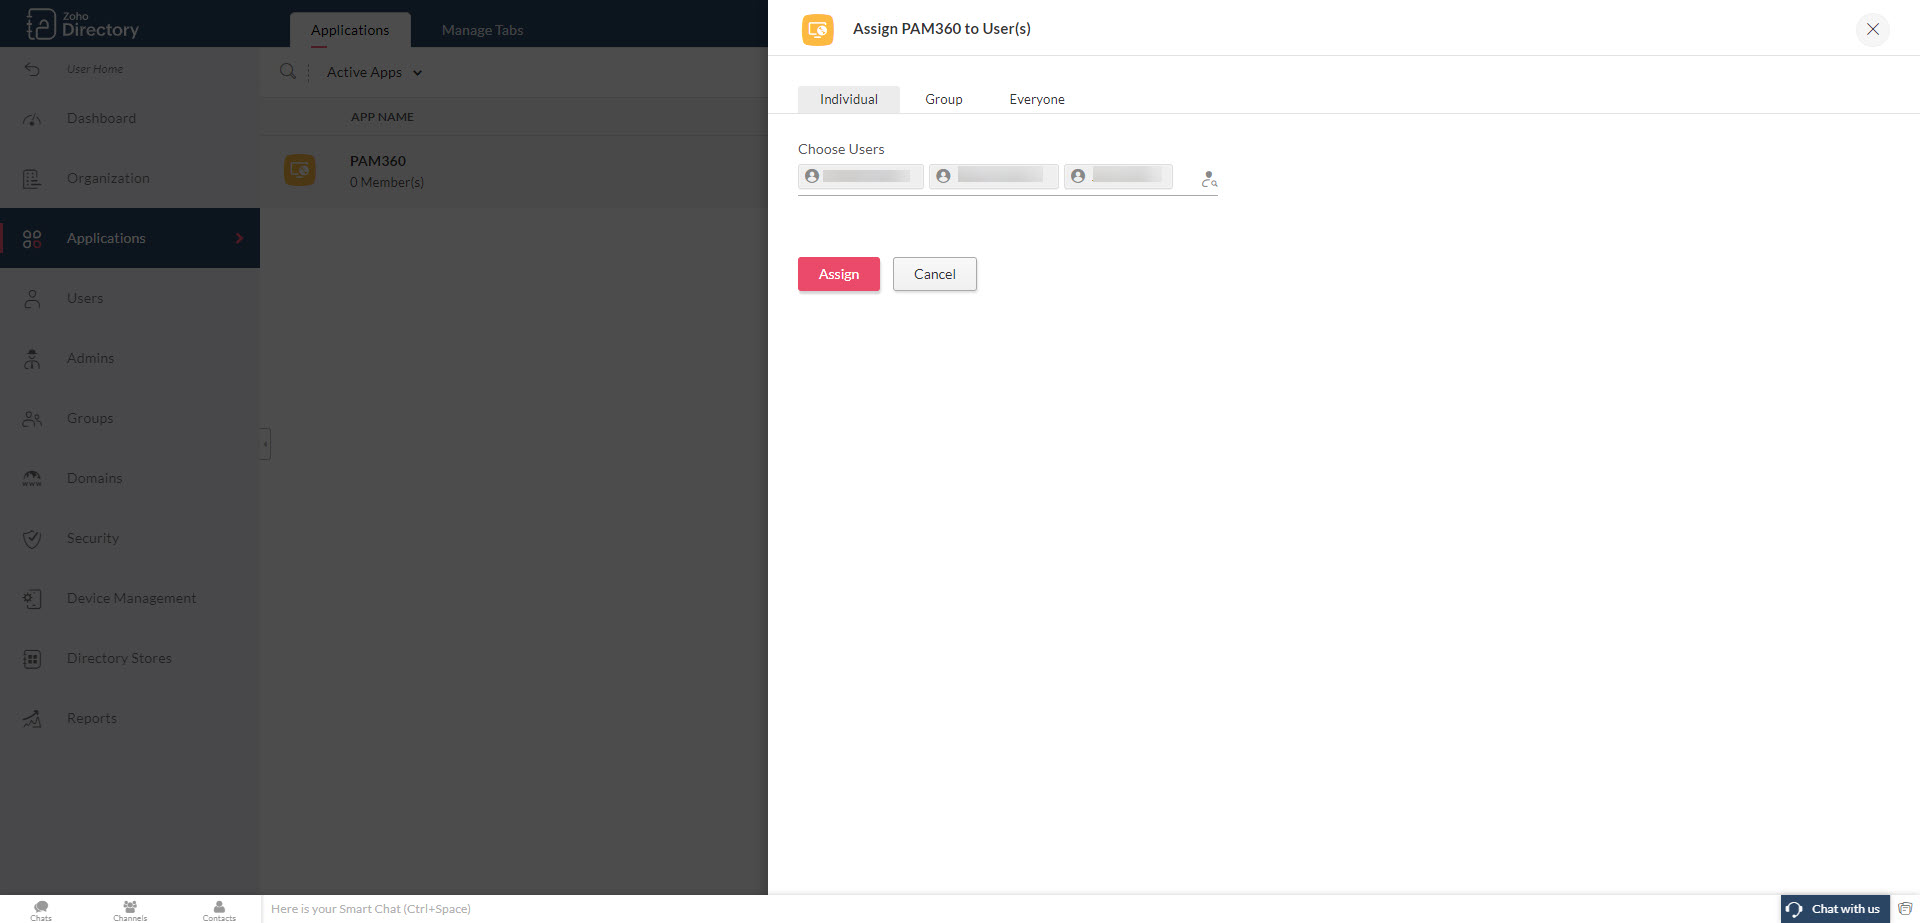This screenshot has height=923, width=1920.
Task: Expand the Applications submenu chevron
Action: (239, 238)
